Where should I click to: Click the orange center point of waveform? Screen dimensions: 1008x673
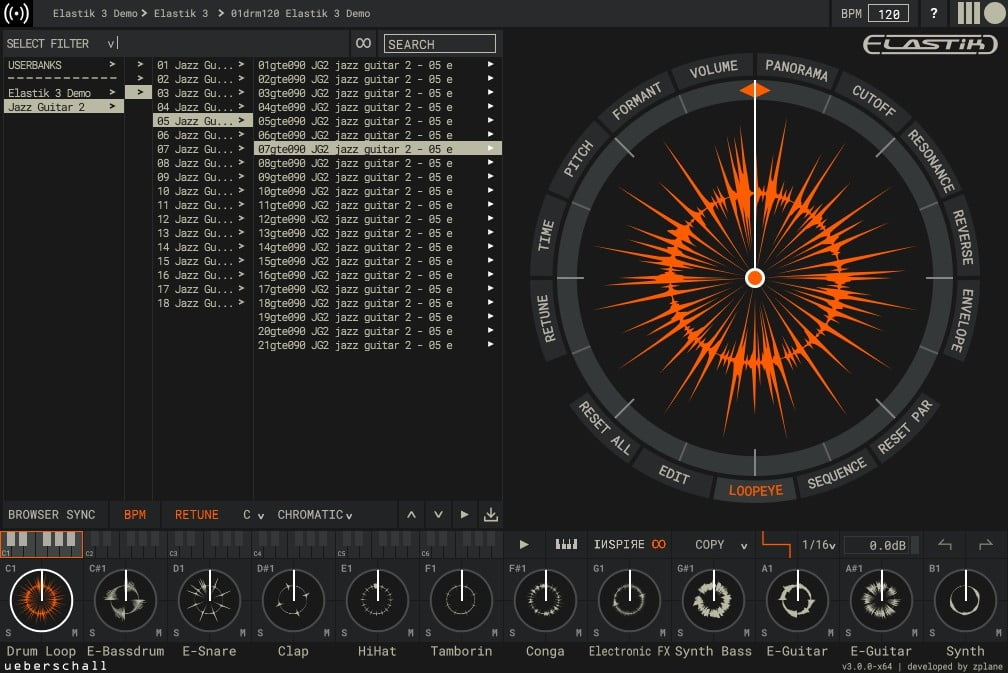(755, 278)
